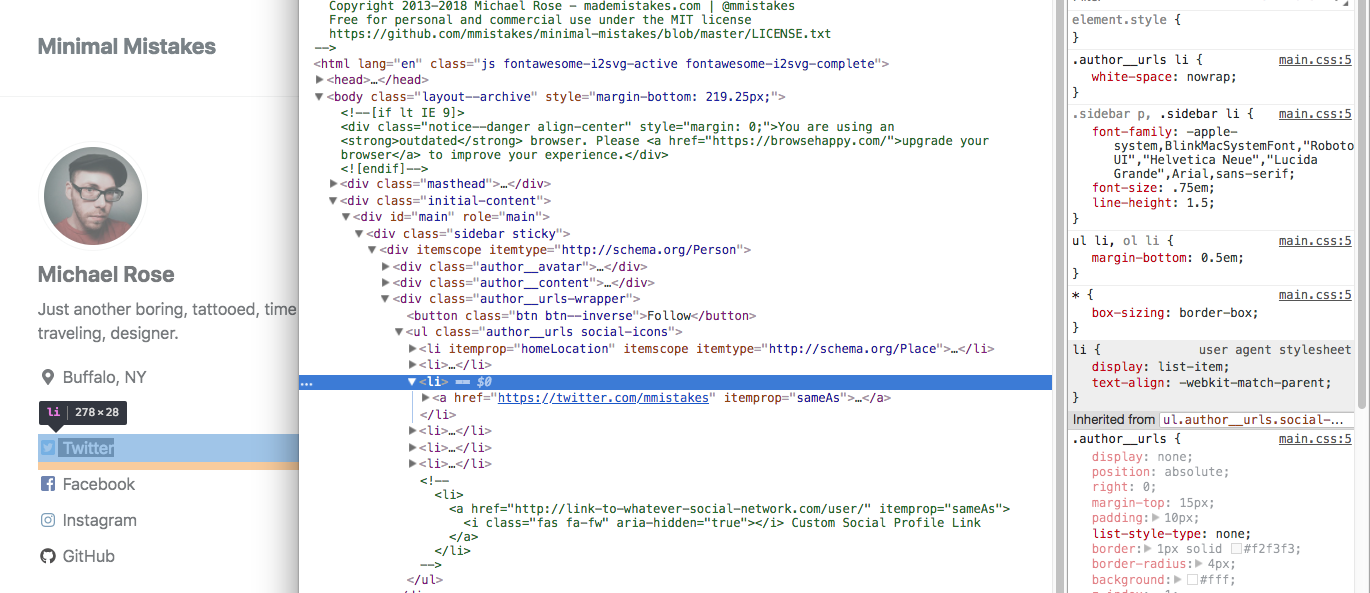
Task: Open main.css:5 for ul li, ol li rule
Action: coord(1315,241)
